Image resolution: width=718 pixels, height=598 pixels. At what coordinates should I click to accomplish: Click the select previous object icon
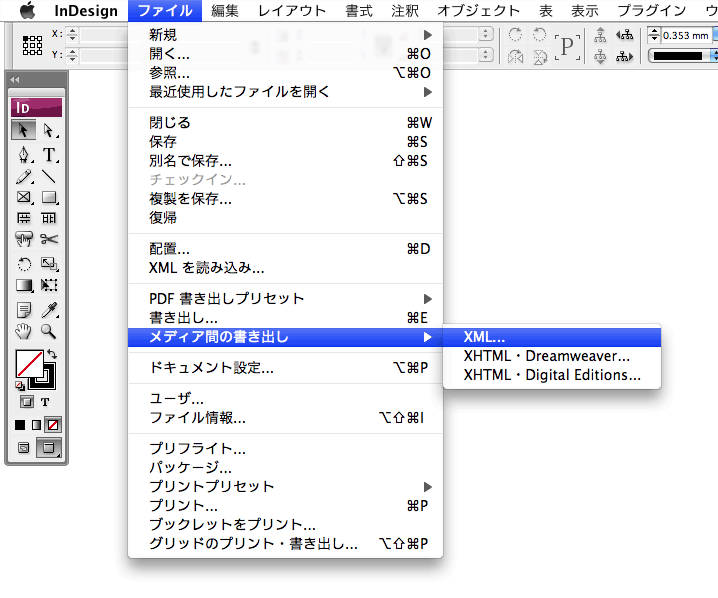tap(625, 35)
